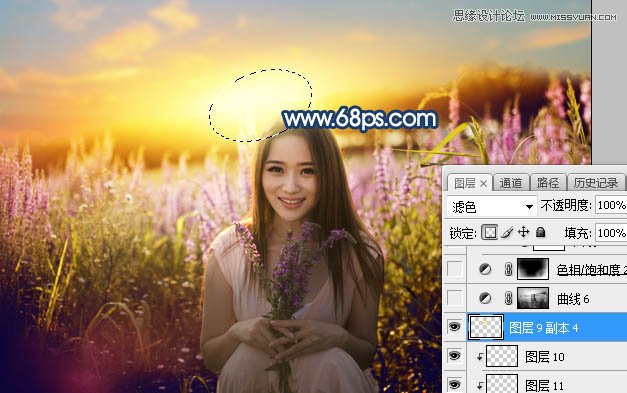Select the 图层 (Layers) tab
The width and height of the screenshot is (627, 393).
point(464,184)
